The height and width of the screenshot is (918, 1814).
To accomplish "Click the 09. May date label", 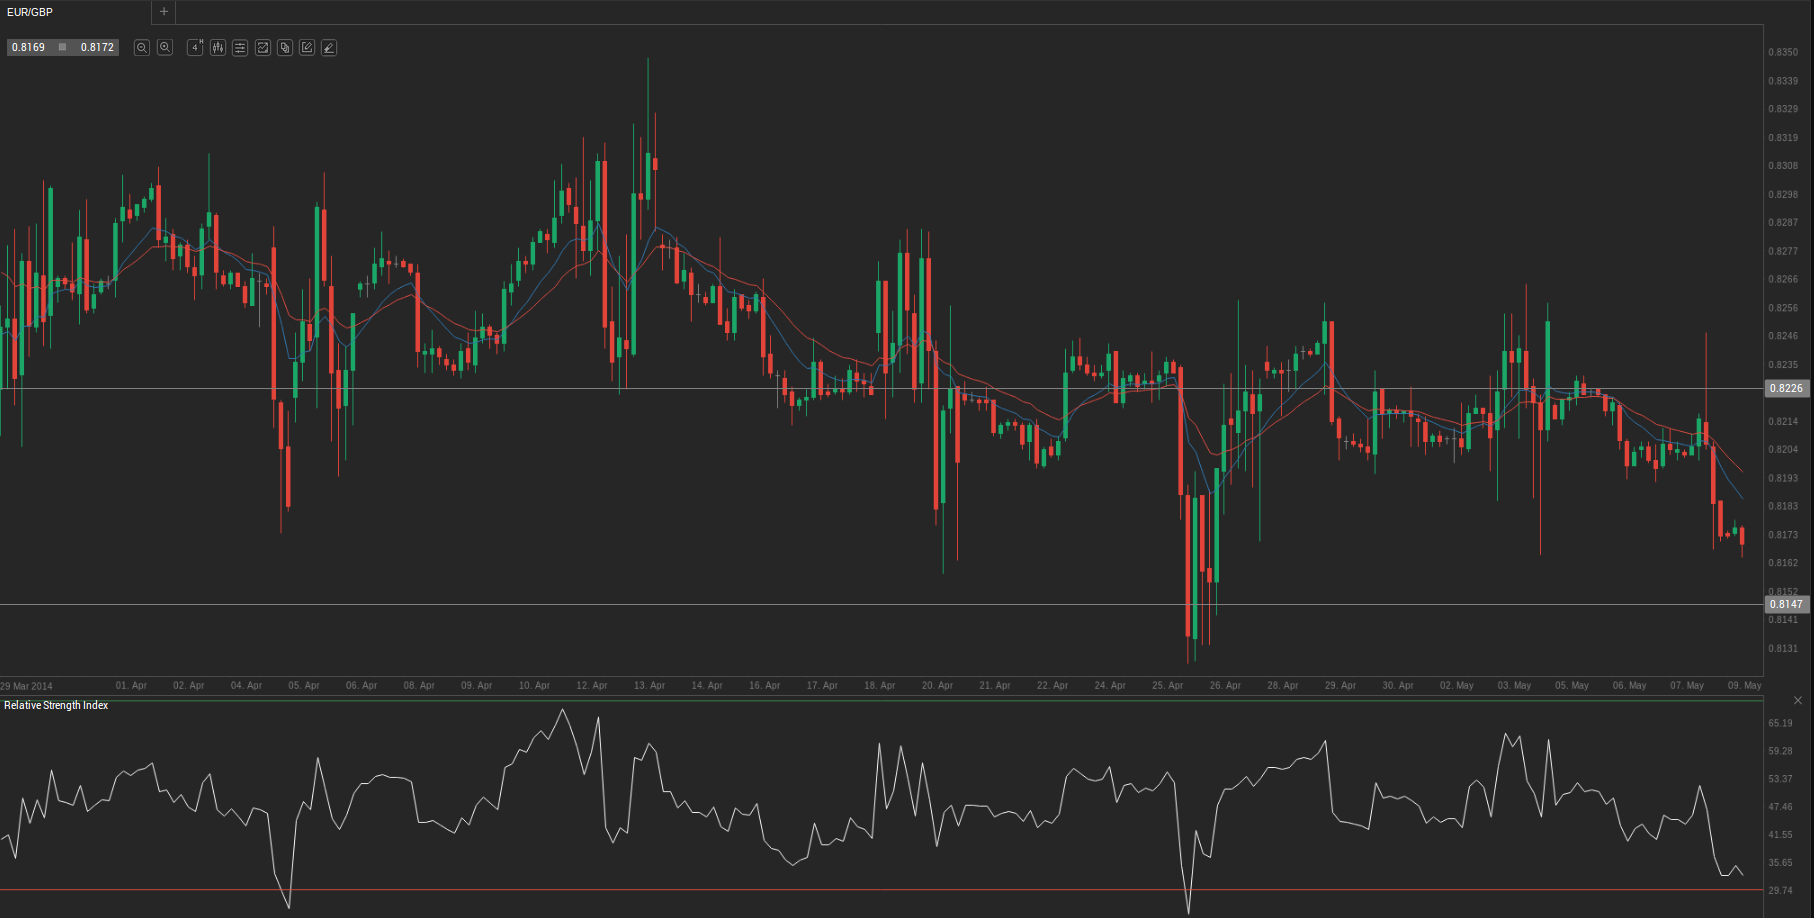I will coord(1744,686).
